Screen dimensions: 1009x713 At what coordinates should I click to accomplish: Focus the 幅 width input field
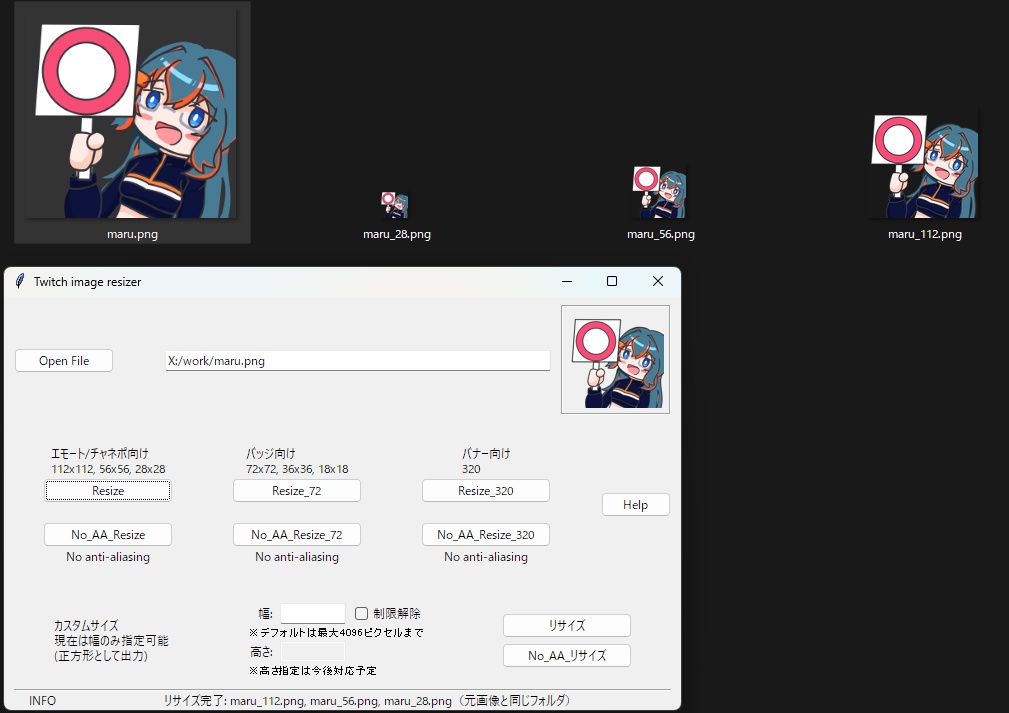(313, 613)
